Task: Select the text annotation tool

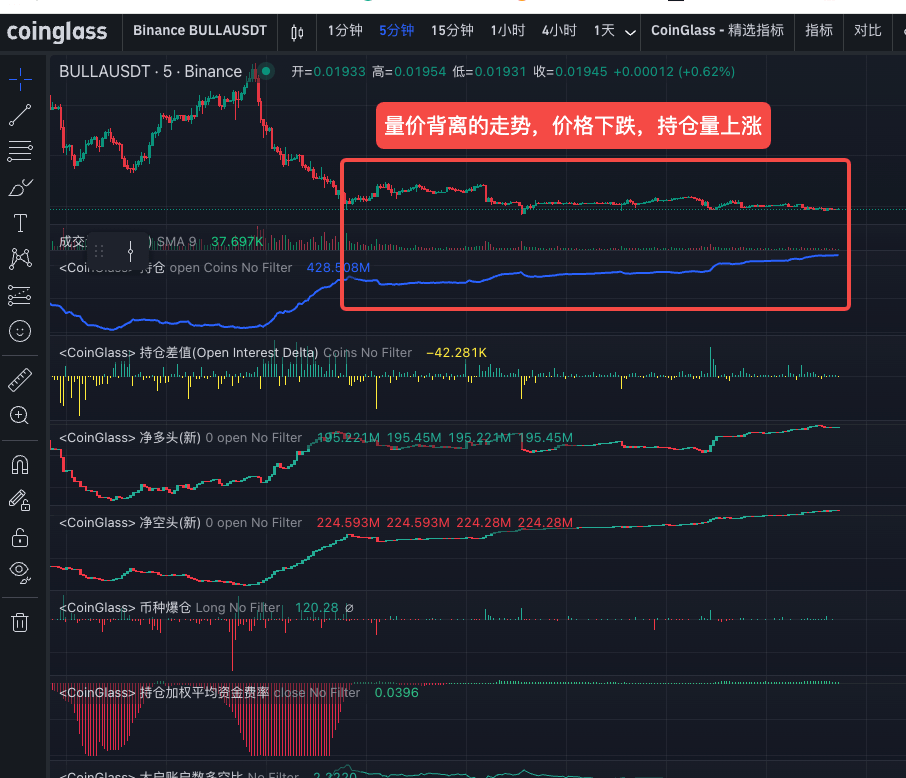Action: 20,223
